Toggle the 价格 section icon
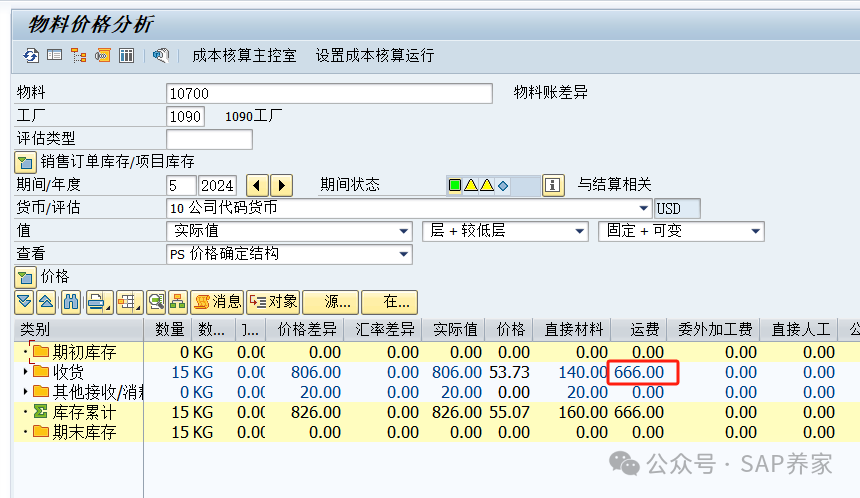Viewport: 860px width, 498px height. coord(25,278)
